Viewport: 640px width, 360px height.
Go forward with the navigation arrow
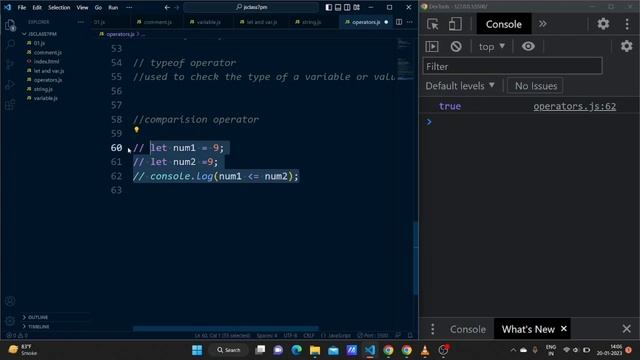177,7
